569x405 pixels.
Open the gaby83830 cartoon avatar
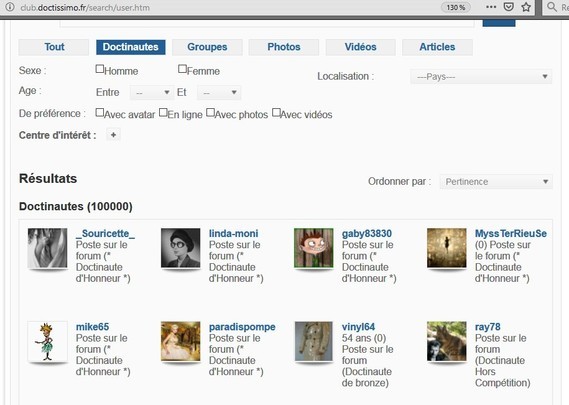point(314,248)
